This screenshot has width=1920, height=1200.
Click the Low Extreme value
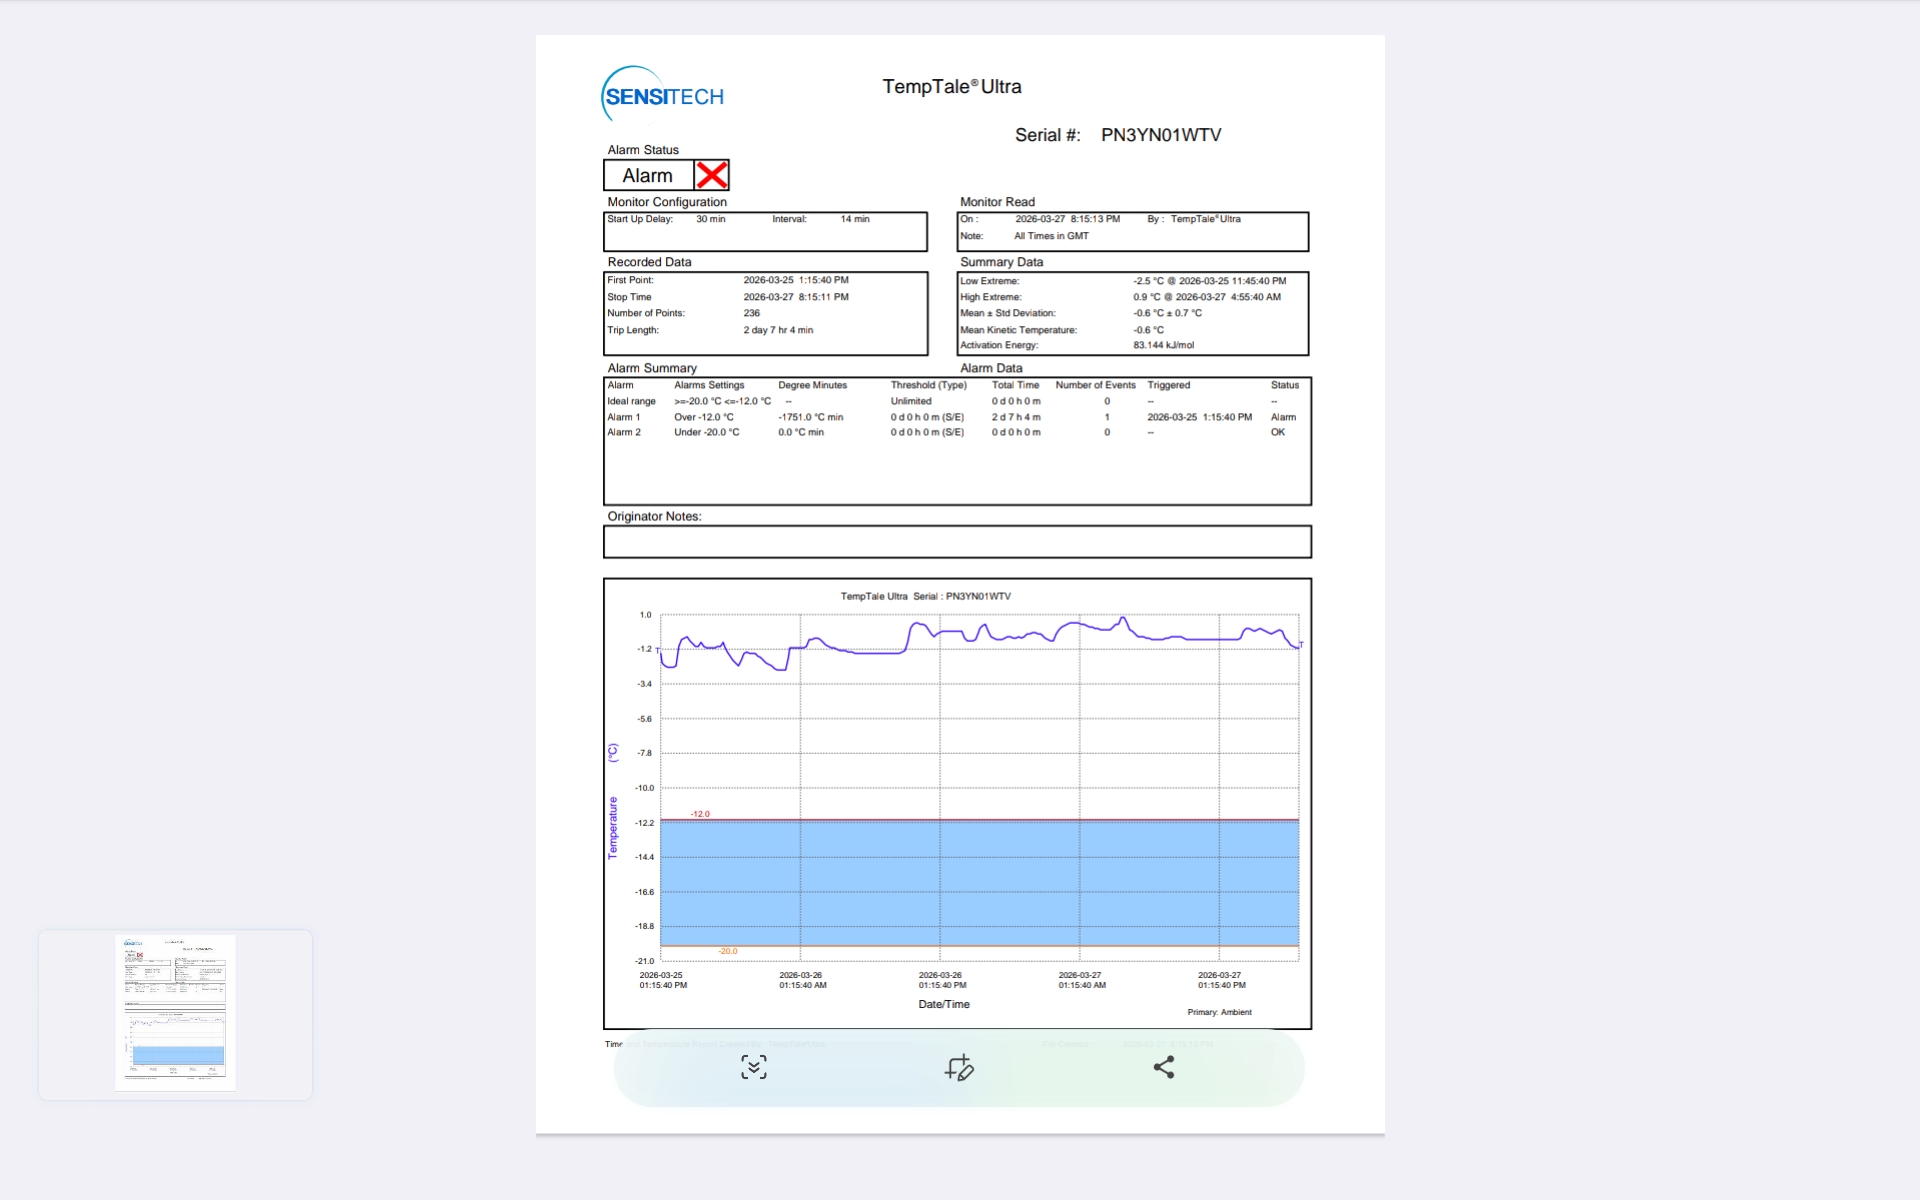(1209, 281)
